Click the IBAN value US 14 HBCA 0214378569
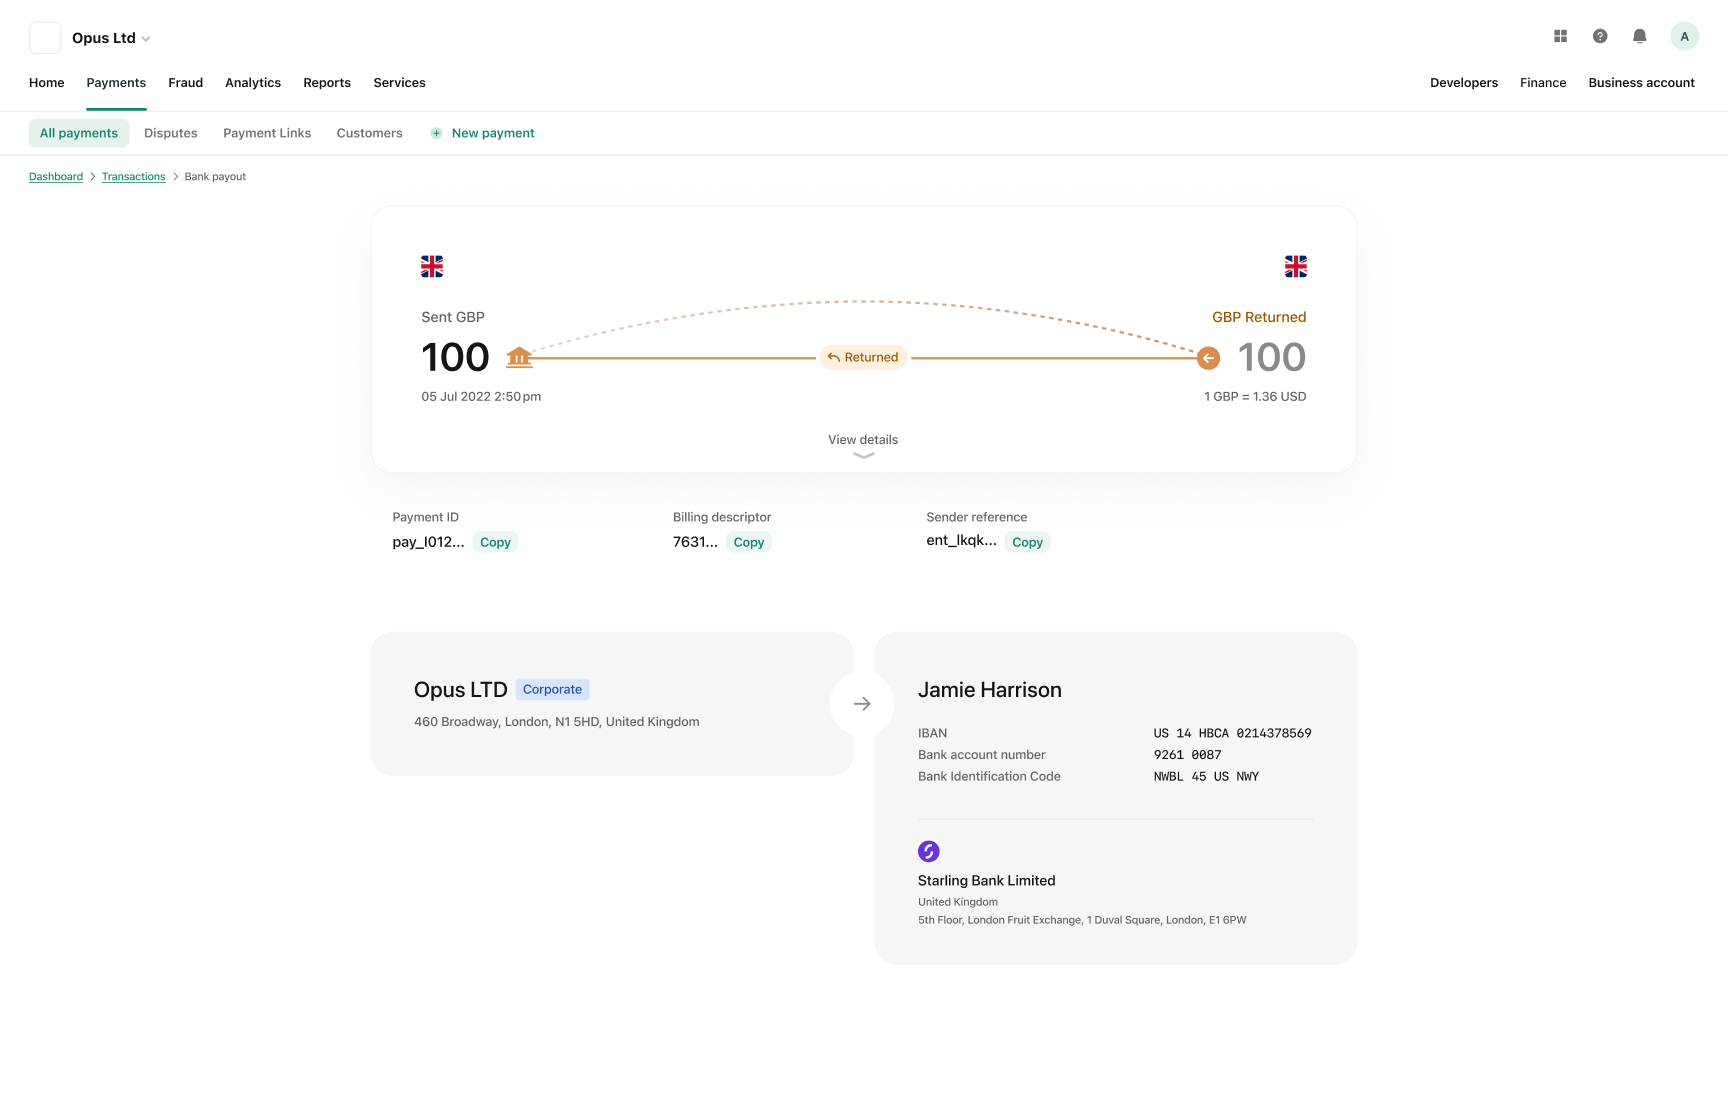The width and height of the screenshot is (1728, 1117). coord(1232,733)
